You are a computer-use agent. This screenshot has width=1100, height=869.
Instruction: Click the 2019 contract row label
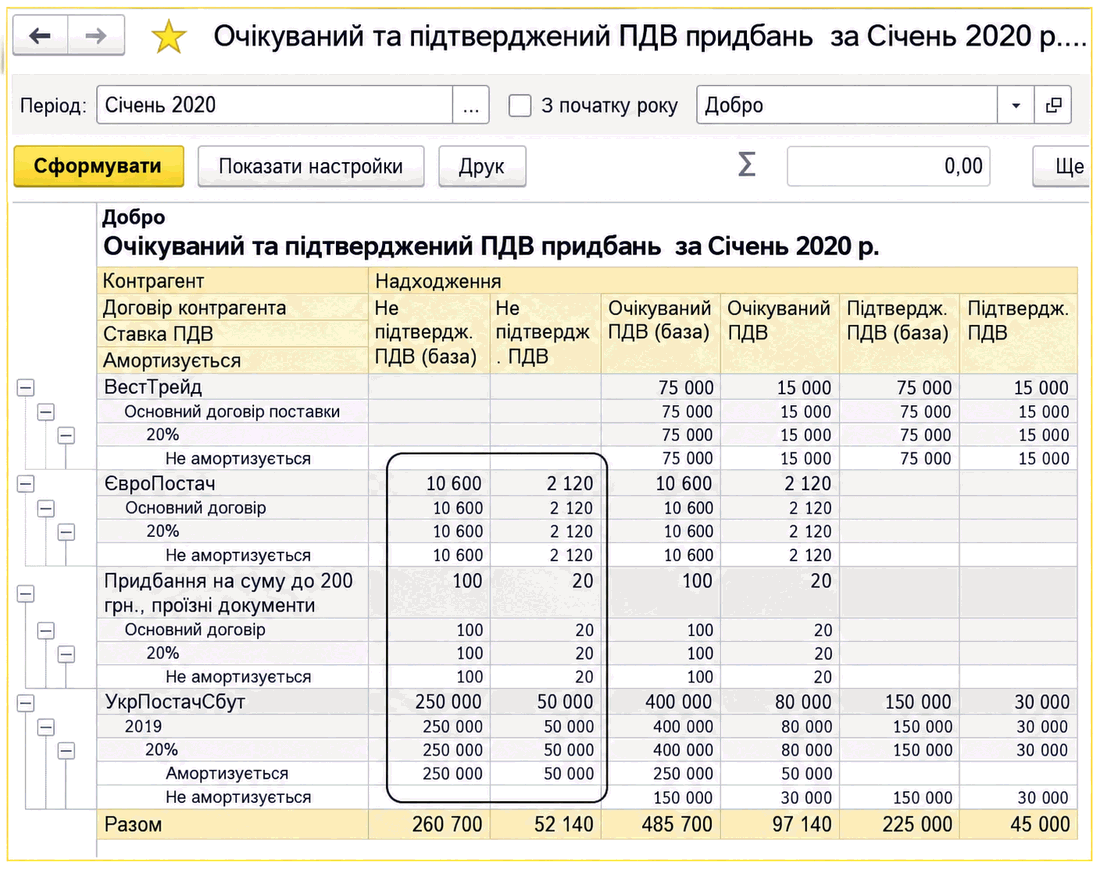[143, 727]
